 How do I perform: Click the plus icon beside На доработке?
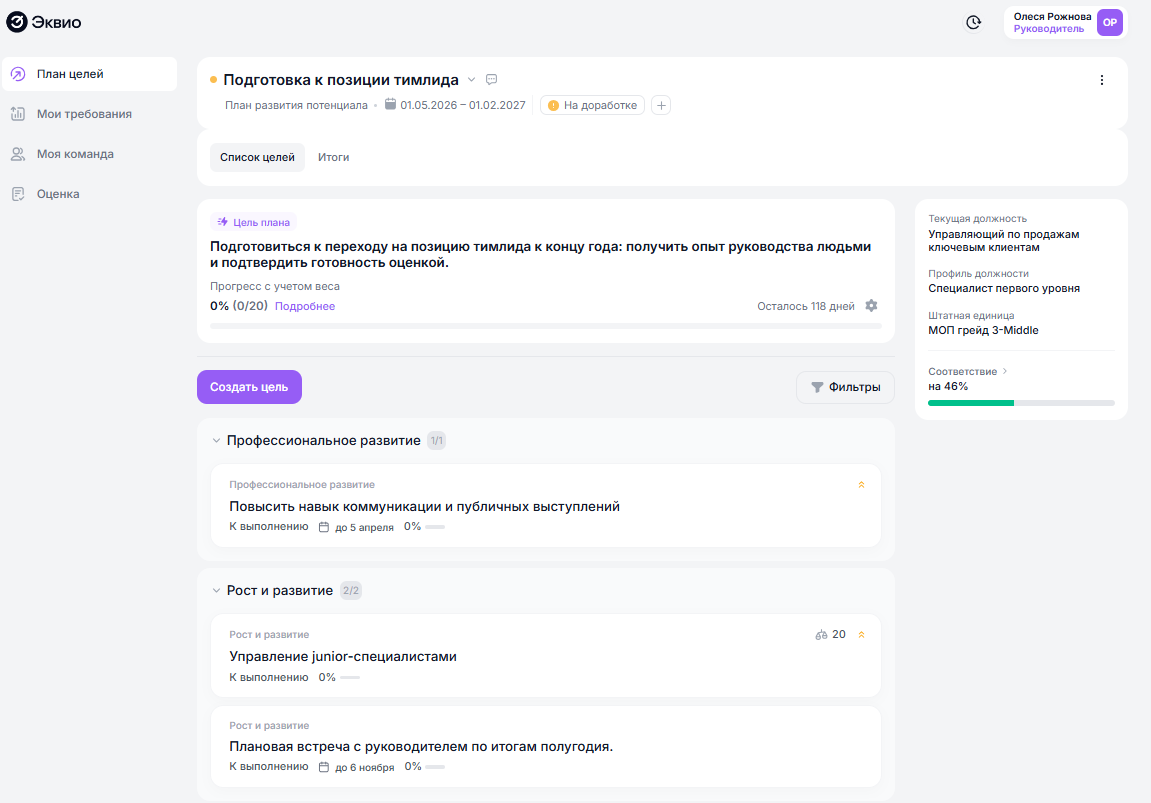click(x=661, y=105)
